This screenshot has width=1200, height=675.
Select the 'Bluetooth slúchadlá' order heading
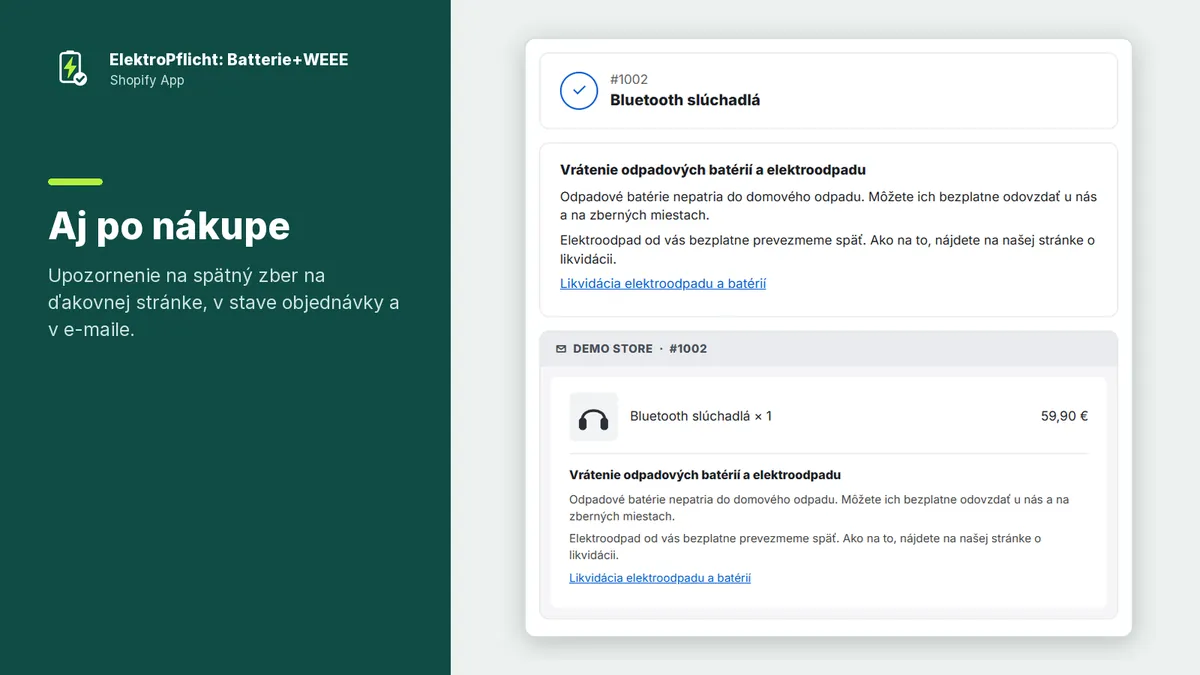click(x=685, y=100)
